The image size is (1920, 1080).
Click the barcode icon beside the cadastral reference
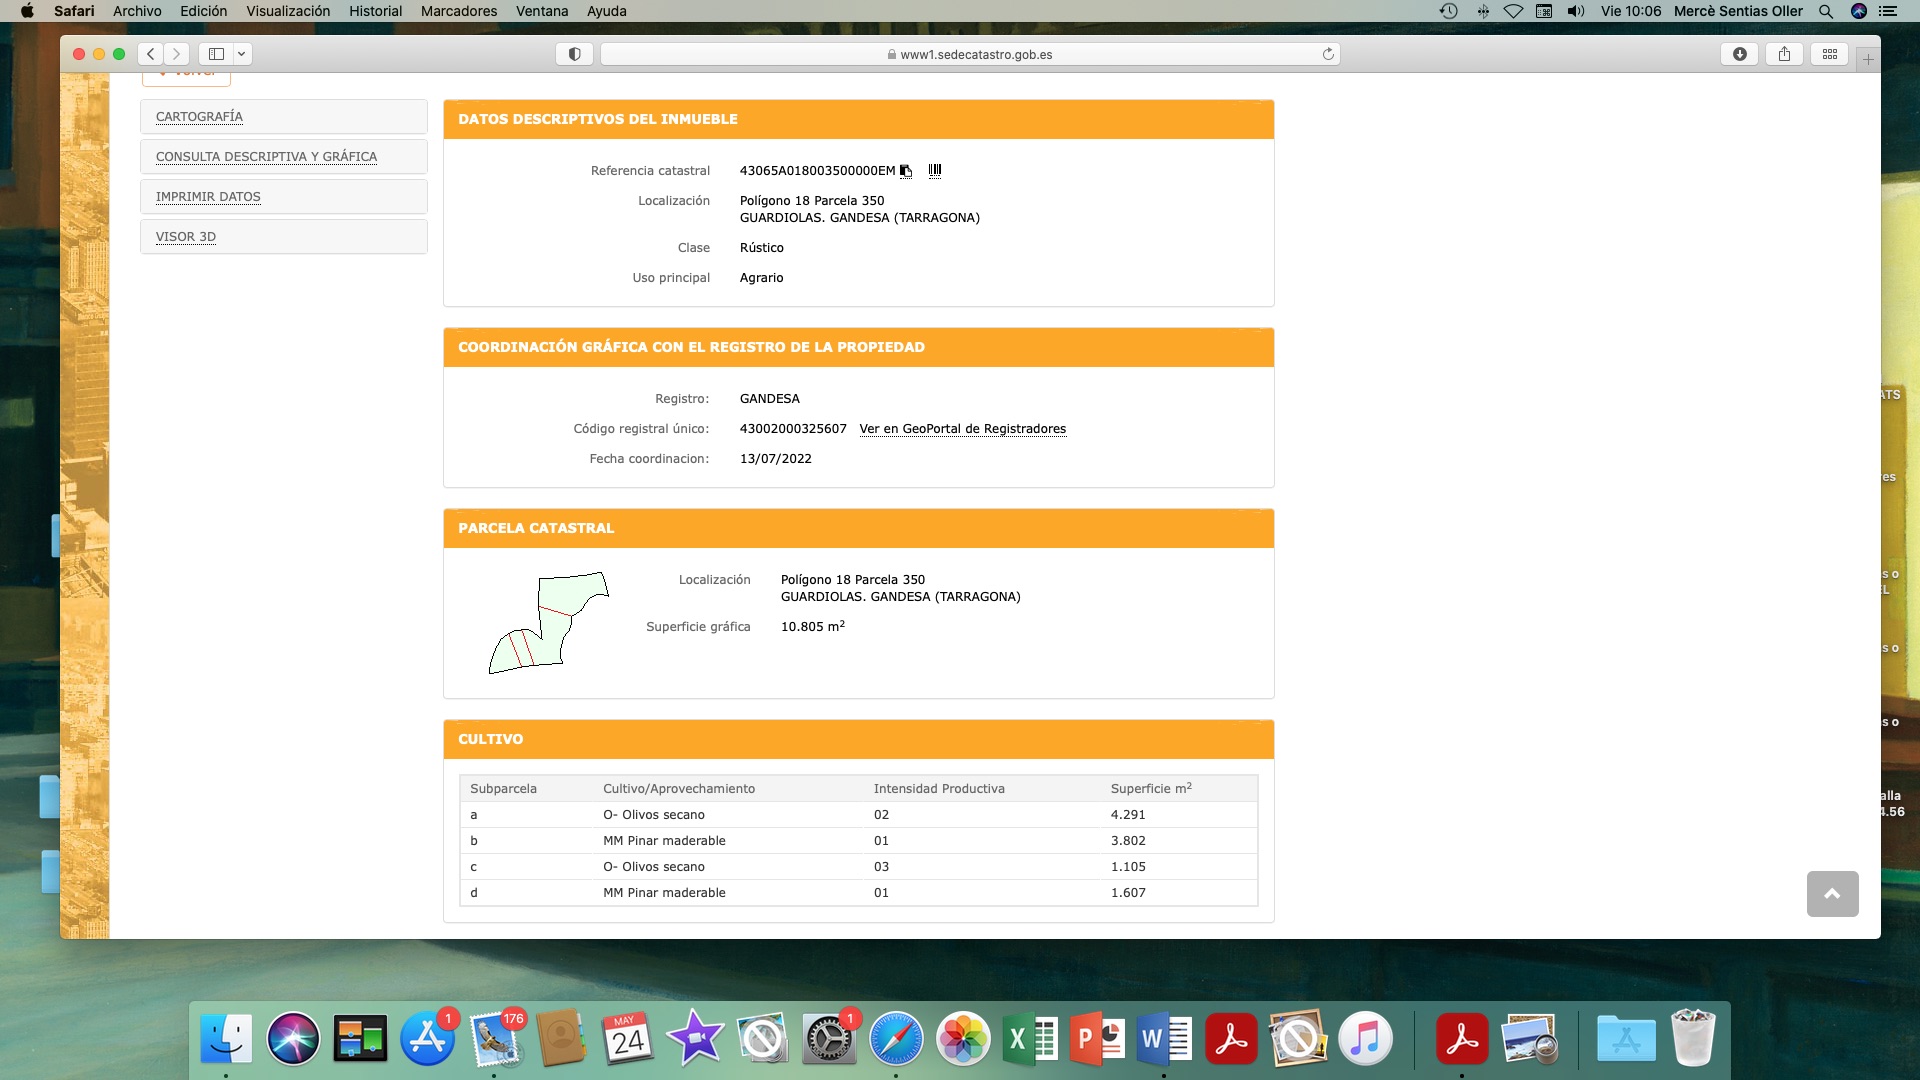935,171
